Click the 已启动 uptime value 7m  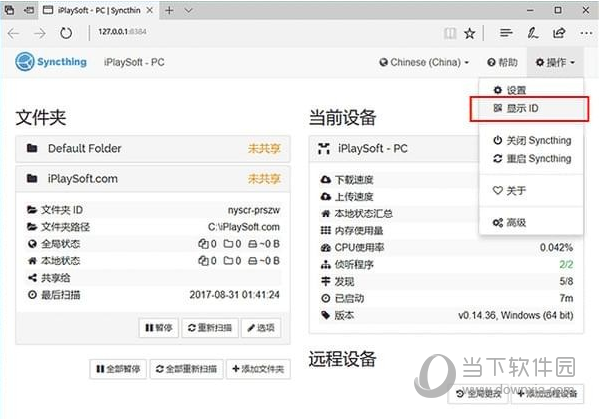click(x=567, y=298)
